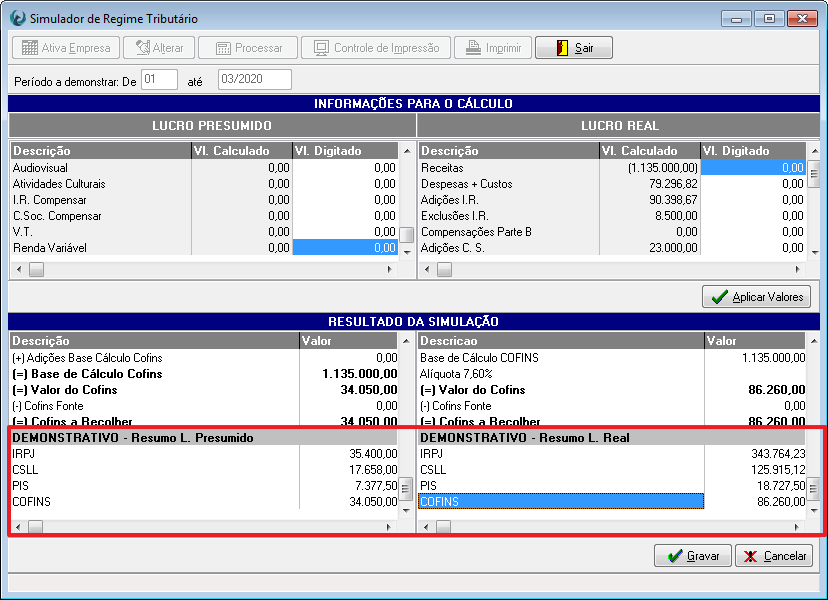Click the 79.296,82 calculated value
The image size is (828, 600).
pos(673,184)
